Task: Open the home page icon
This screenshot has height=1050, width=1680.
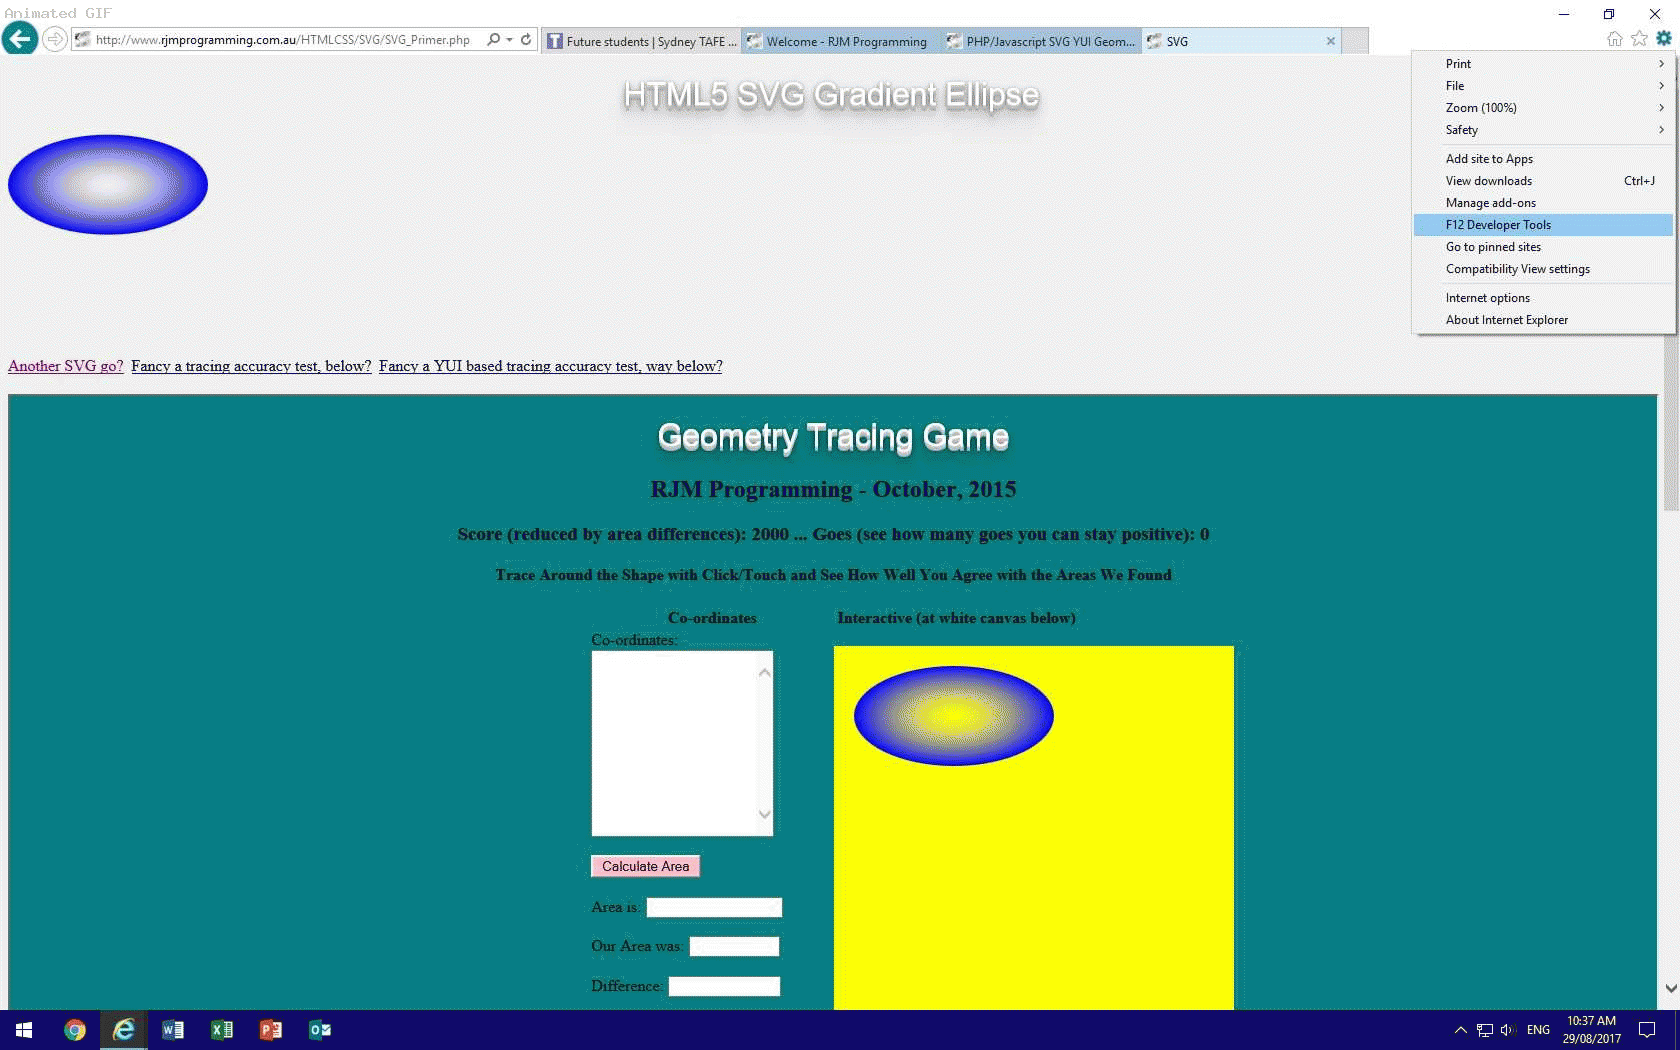Action: 1615,38
